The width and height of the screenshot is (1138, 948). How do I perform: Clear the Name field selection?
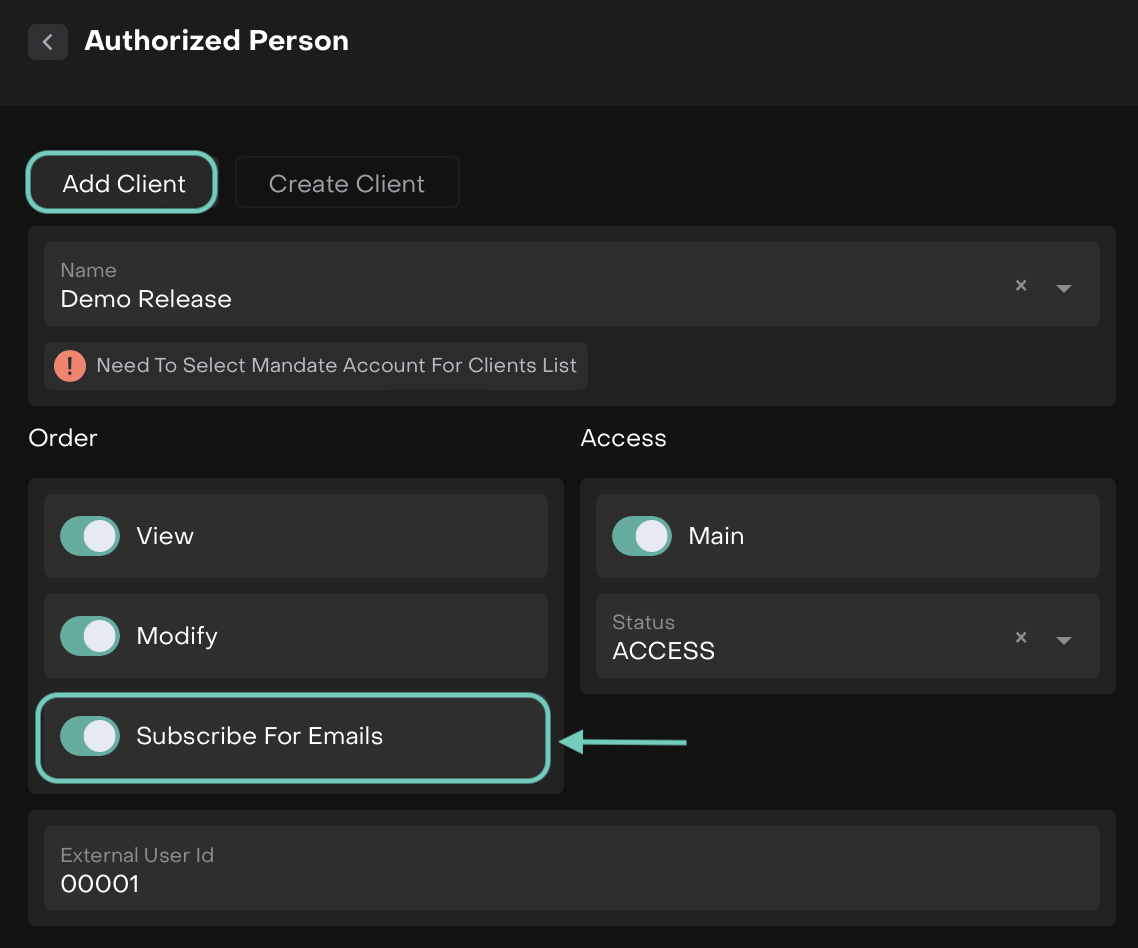[1021, 286]
